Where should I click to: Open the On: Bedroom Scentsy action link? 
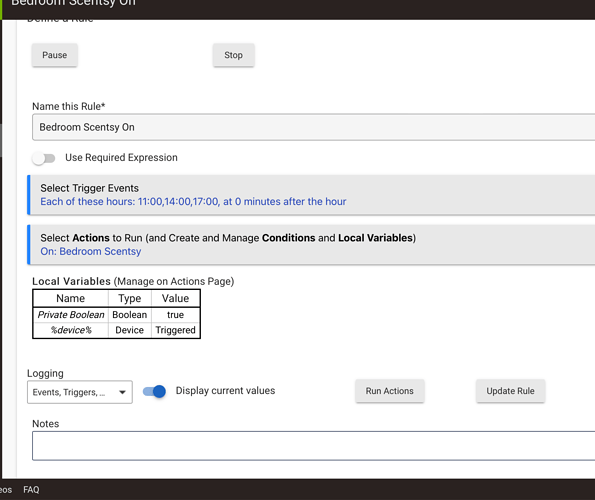(91, 251)
